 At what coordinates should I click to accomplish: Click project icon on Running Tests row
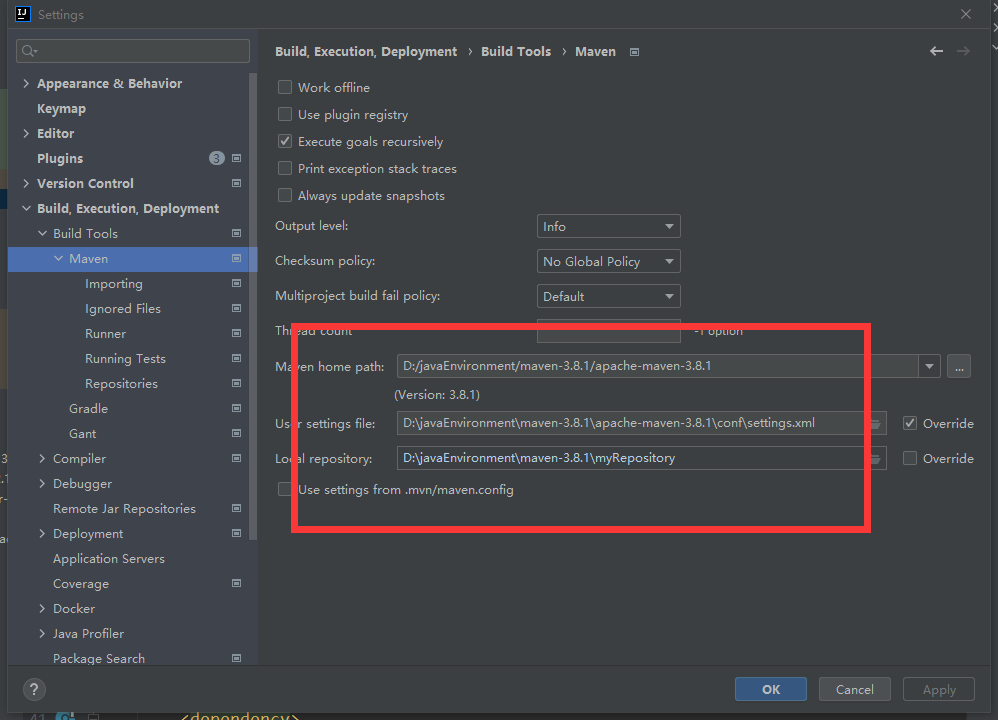click(236, 358)
